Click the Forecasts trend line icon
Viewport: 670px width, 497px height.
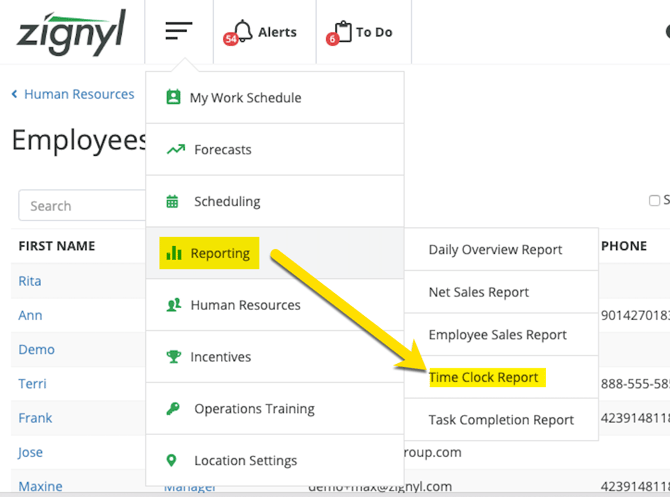point(176,150)
